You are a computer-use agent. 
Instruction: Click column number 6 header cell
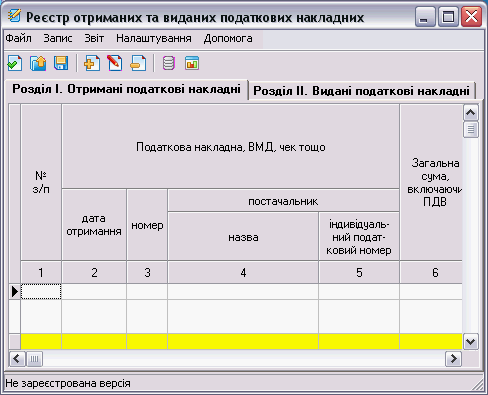tap(431, 272)
